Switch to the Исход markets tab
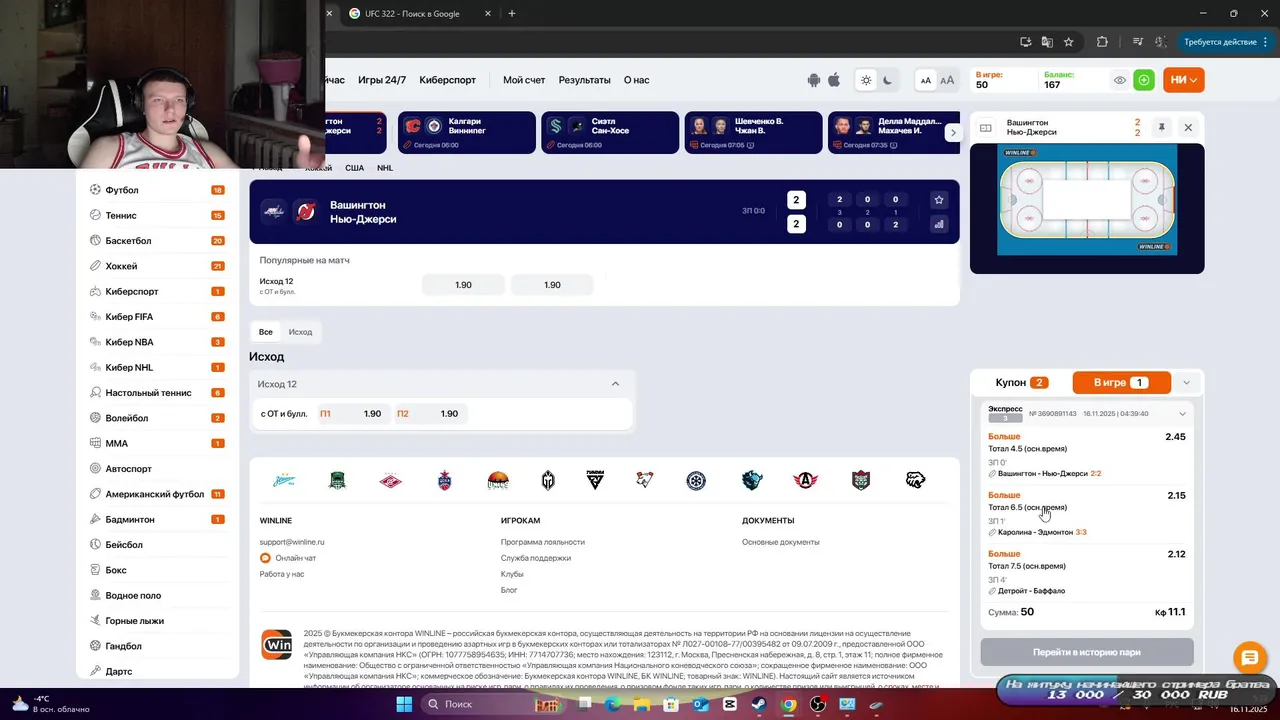Viewport: 1280px width, 720px height. point(300,332)
